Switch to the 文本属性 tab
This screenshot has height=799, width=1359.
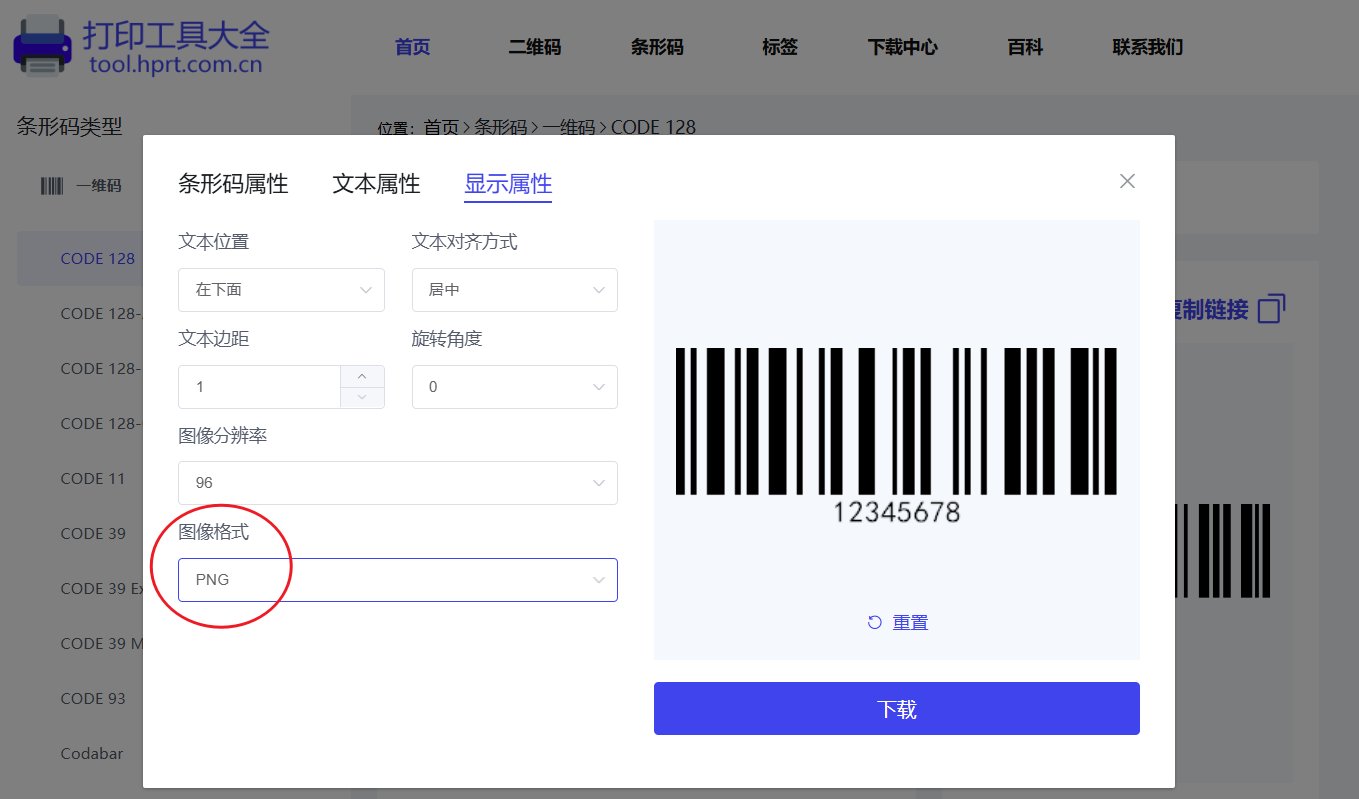376,184
